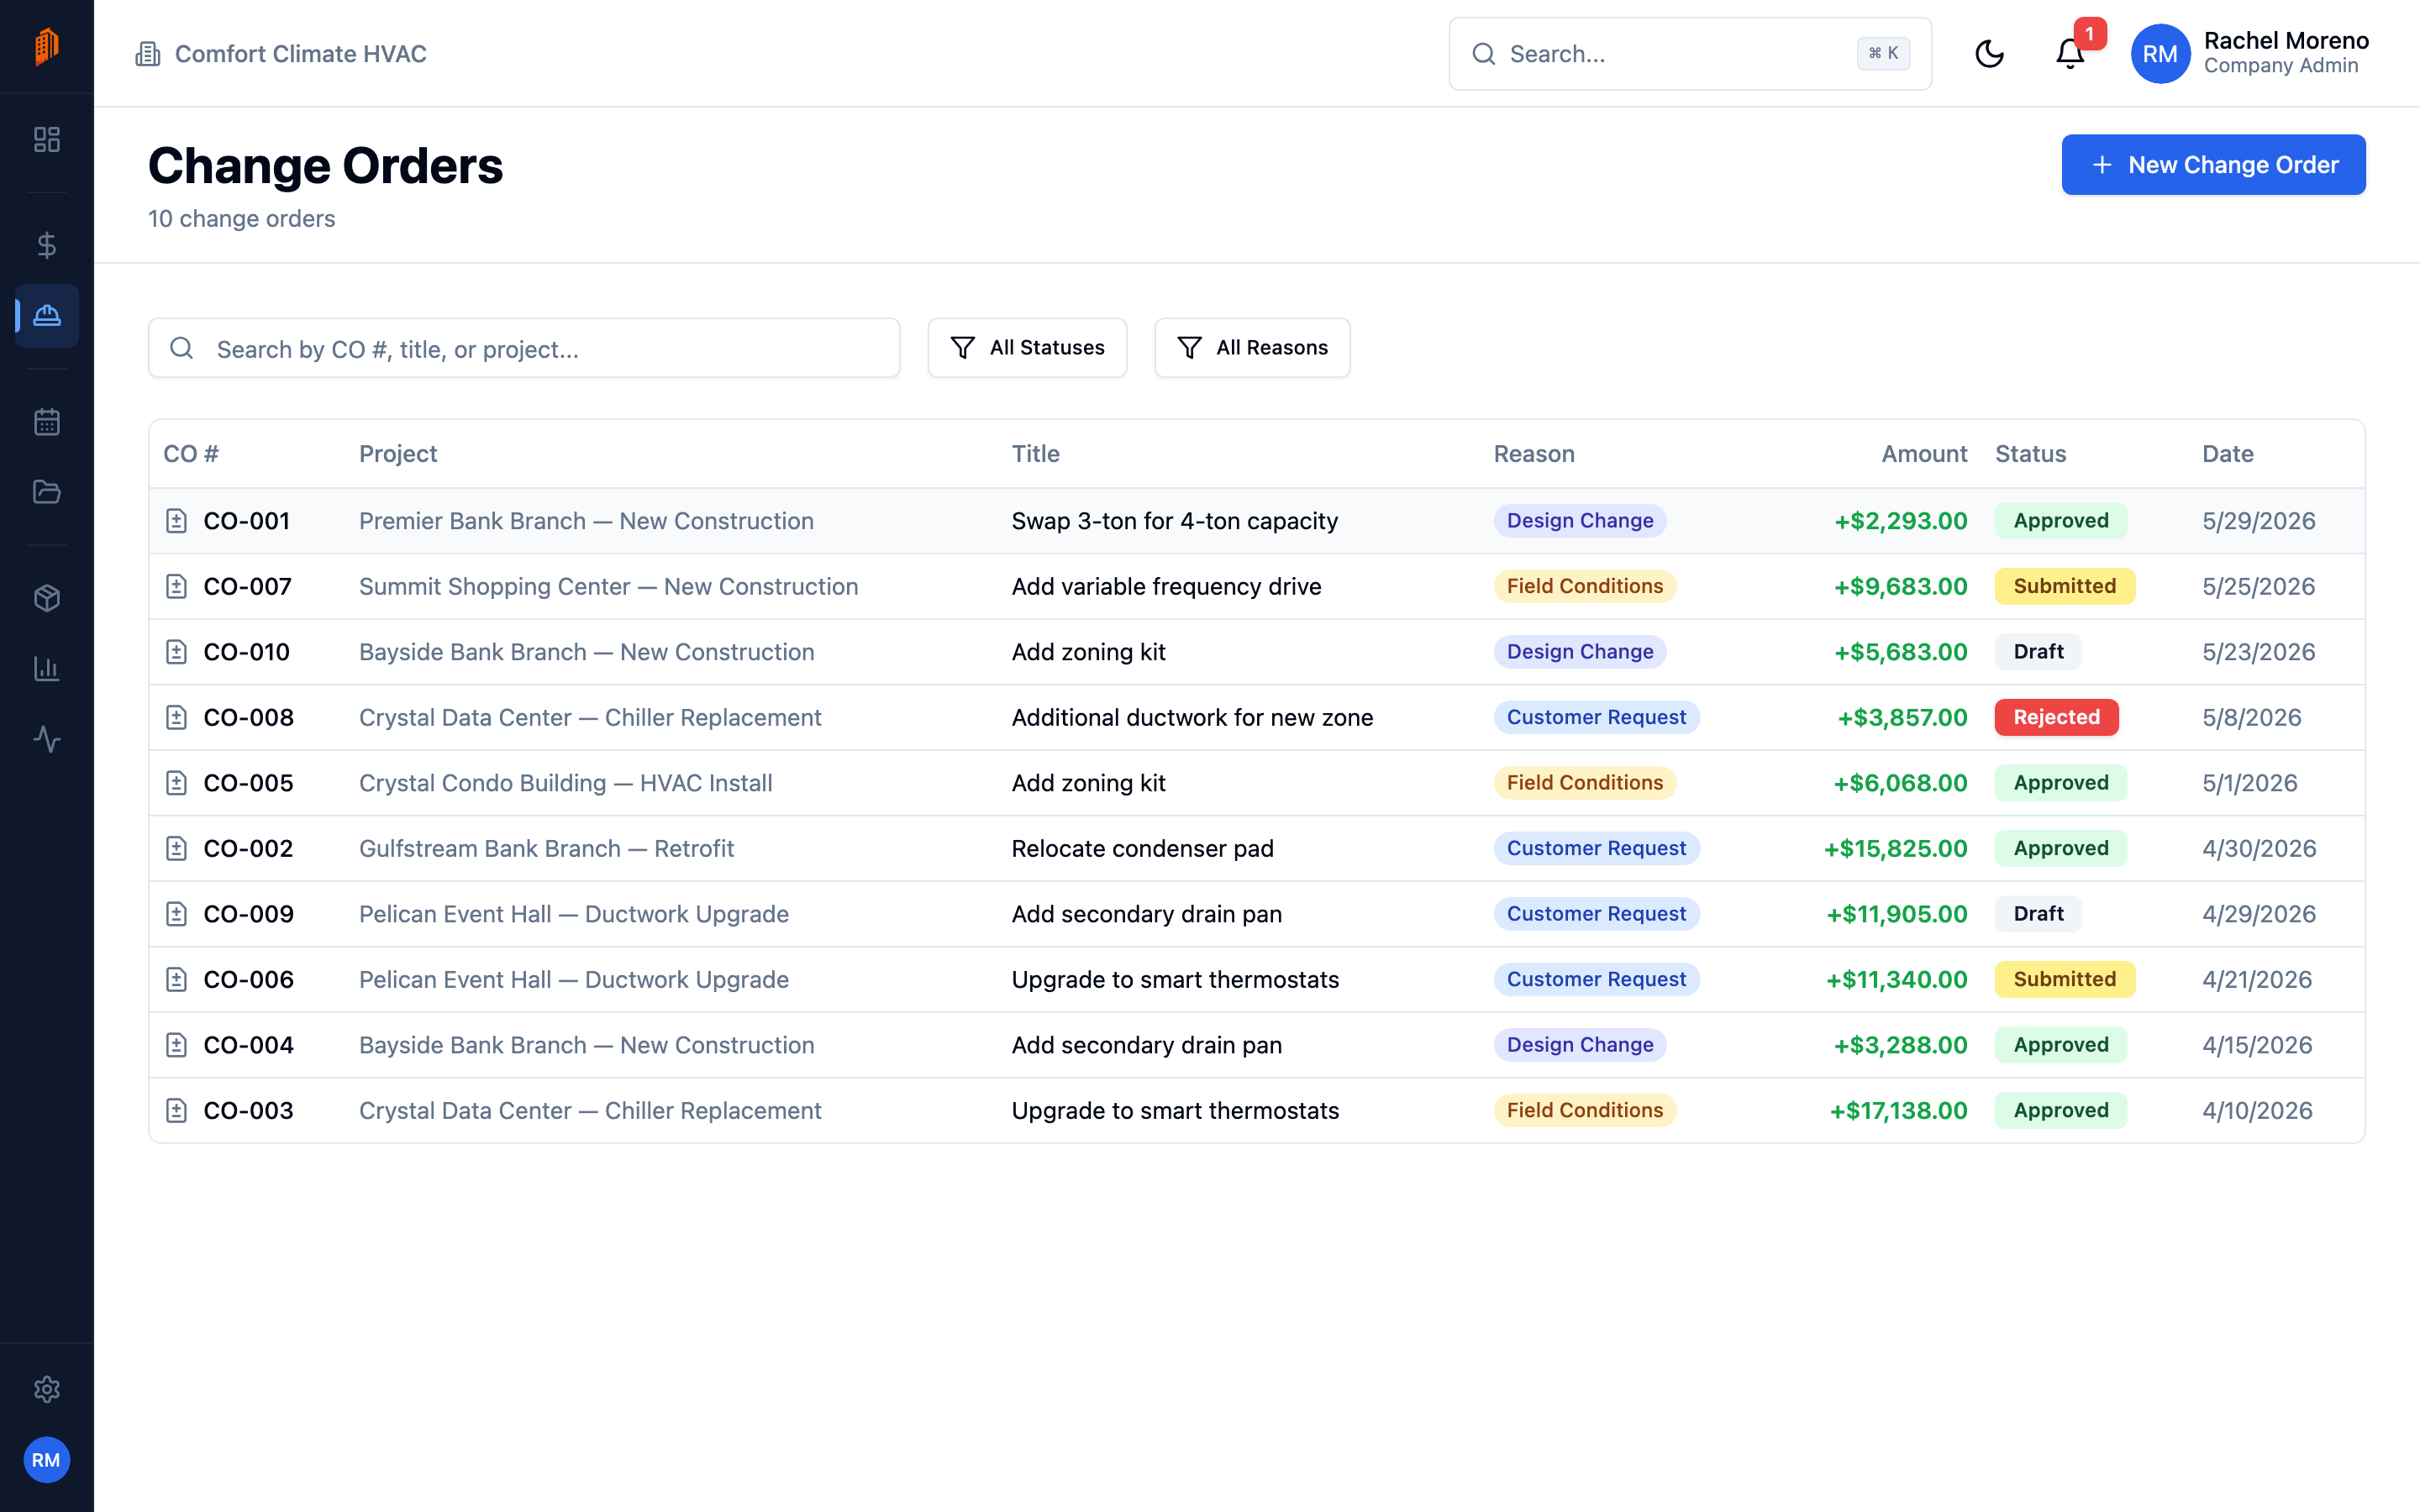Click the document icon for CO-008
Image resolution: width=2420 pixels, height=1512 pixels.
(x=177, y=717)
